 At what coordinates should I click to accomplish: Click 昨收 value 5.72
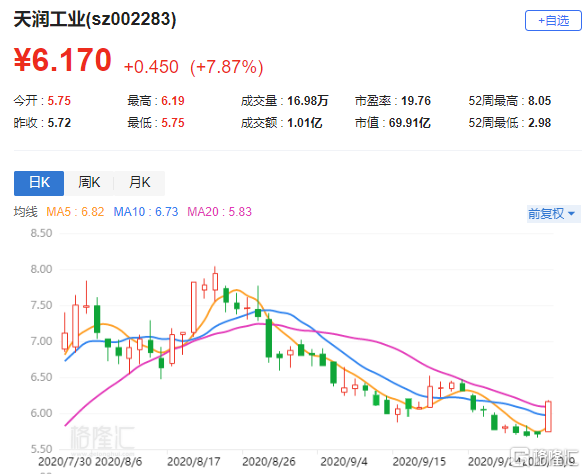(x=59, y=123)
